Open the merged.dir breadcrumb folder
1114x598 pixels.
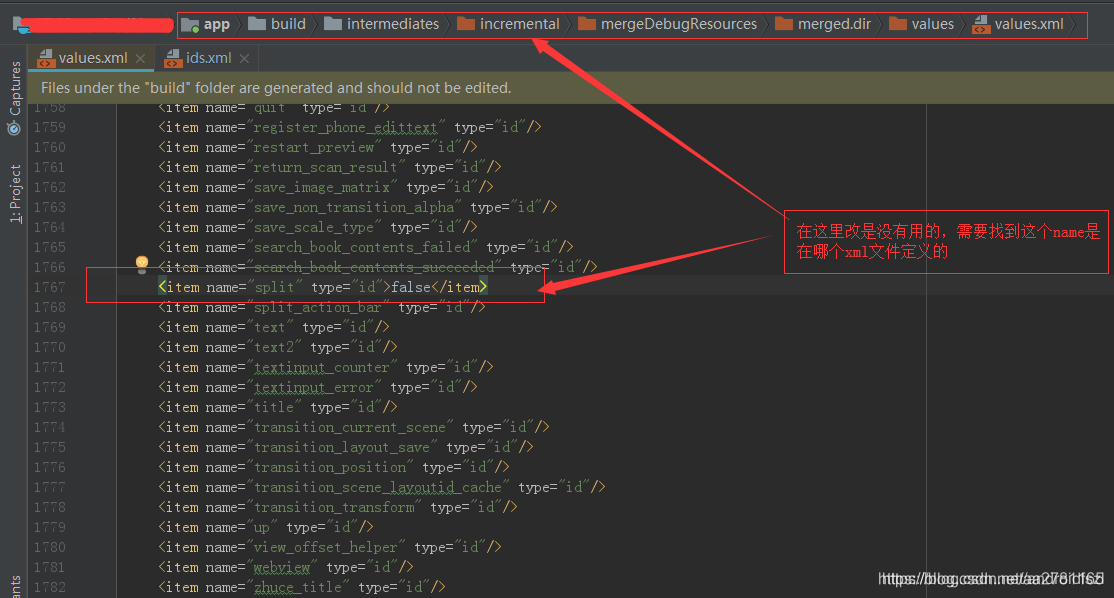pyautogui.click(x=823, y=24)
